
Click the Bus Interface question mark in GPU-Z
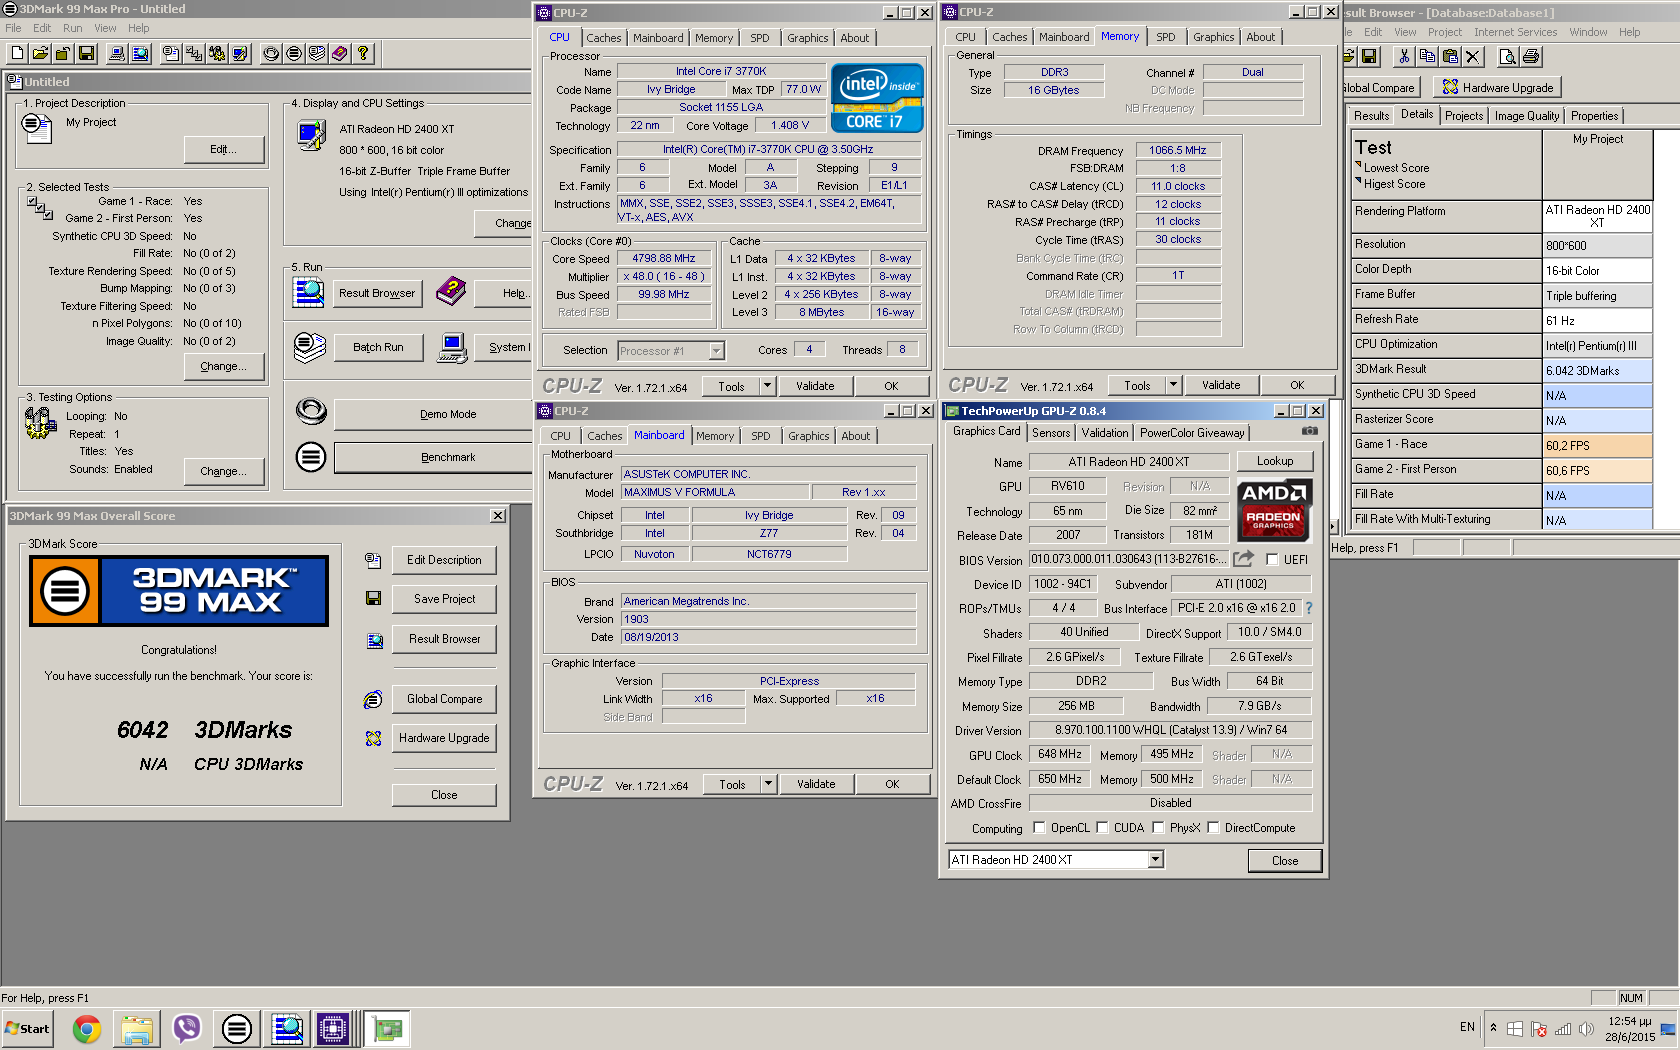pos(1308,607)
